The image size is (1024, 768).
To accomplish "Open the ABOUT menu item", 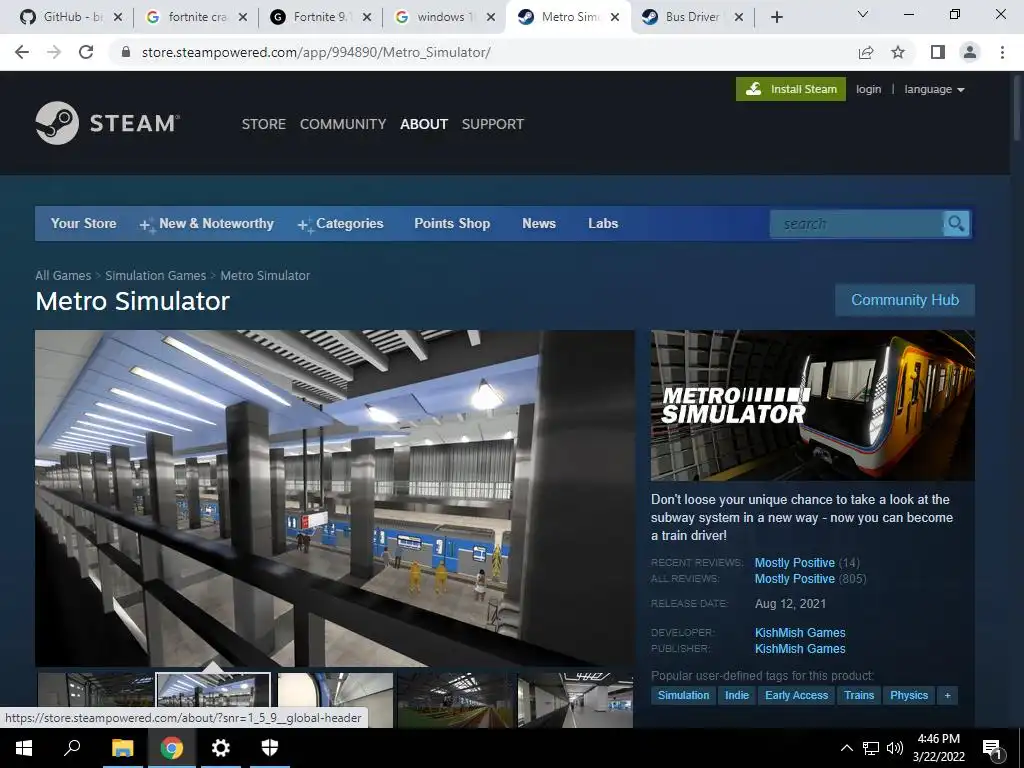I will pyautogui.click(x=424, y=124).
